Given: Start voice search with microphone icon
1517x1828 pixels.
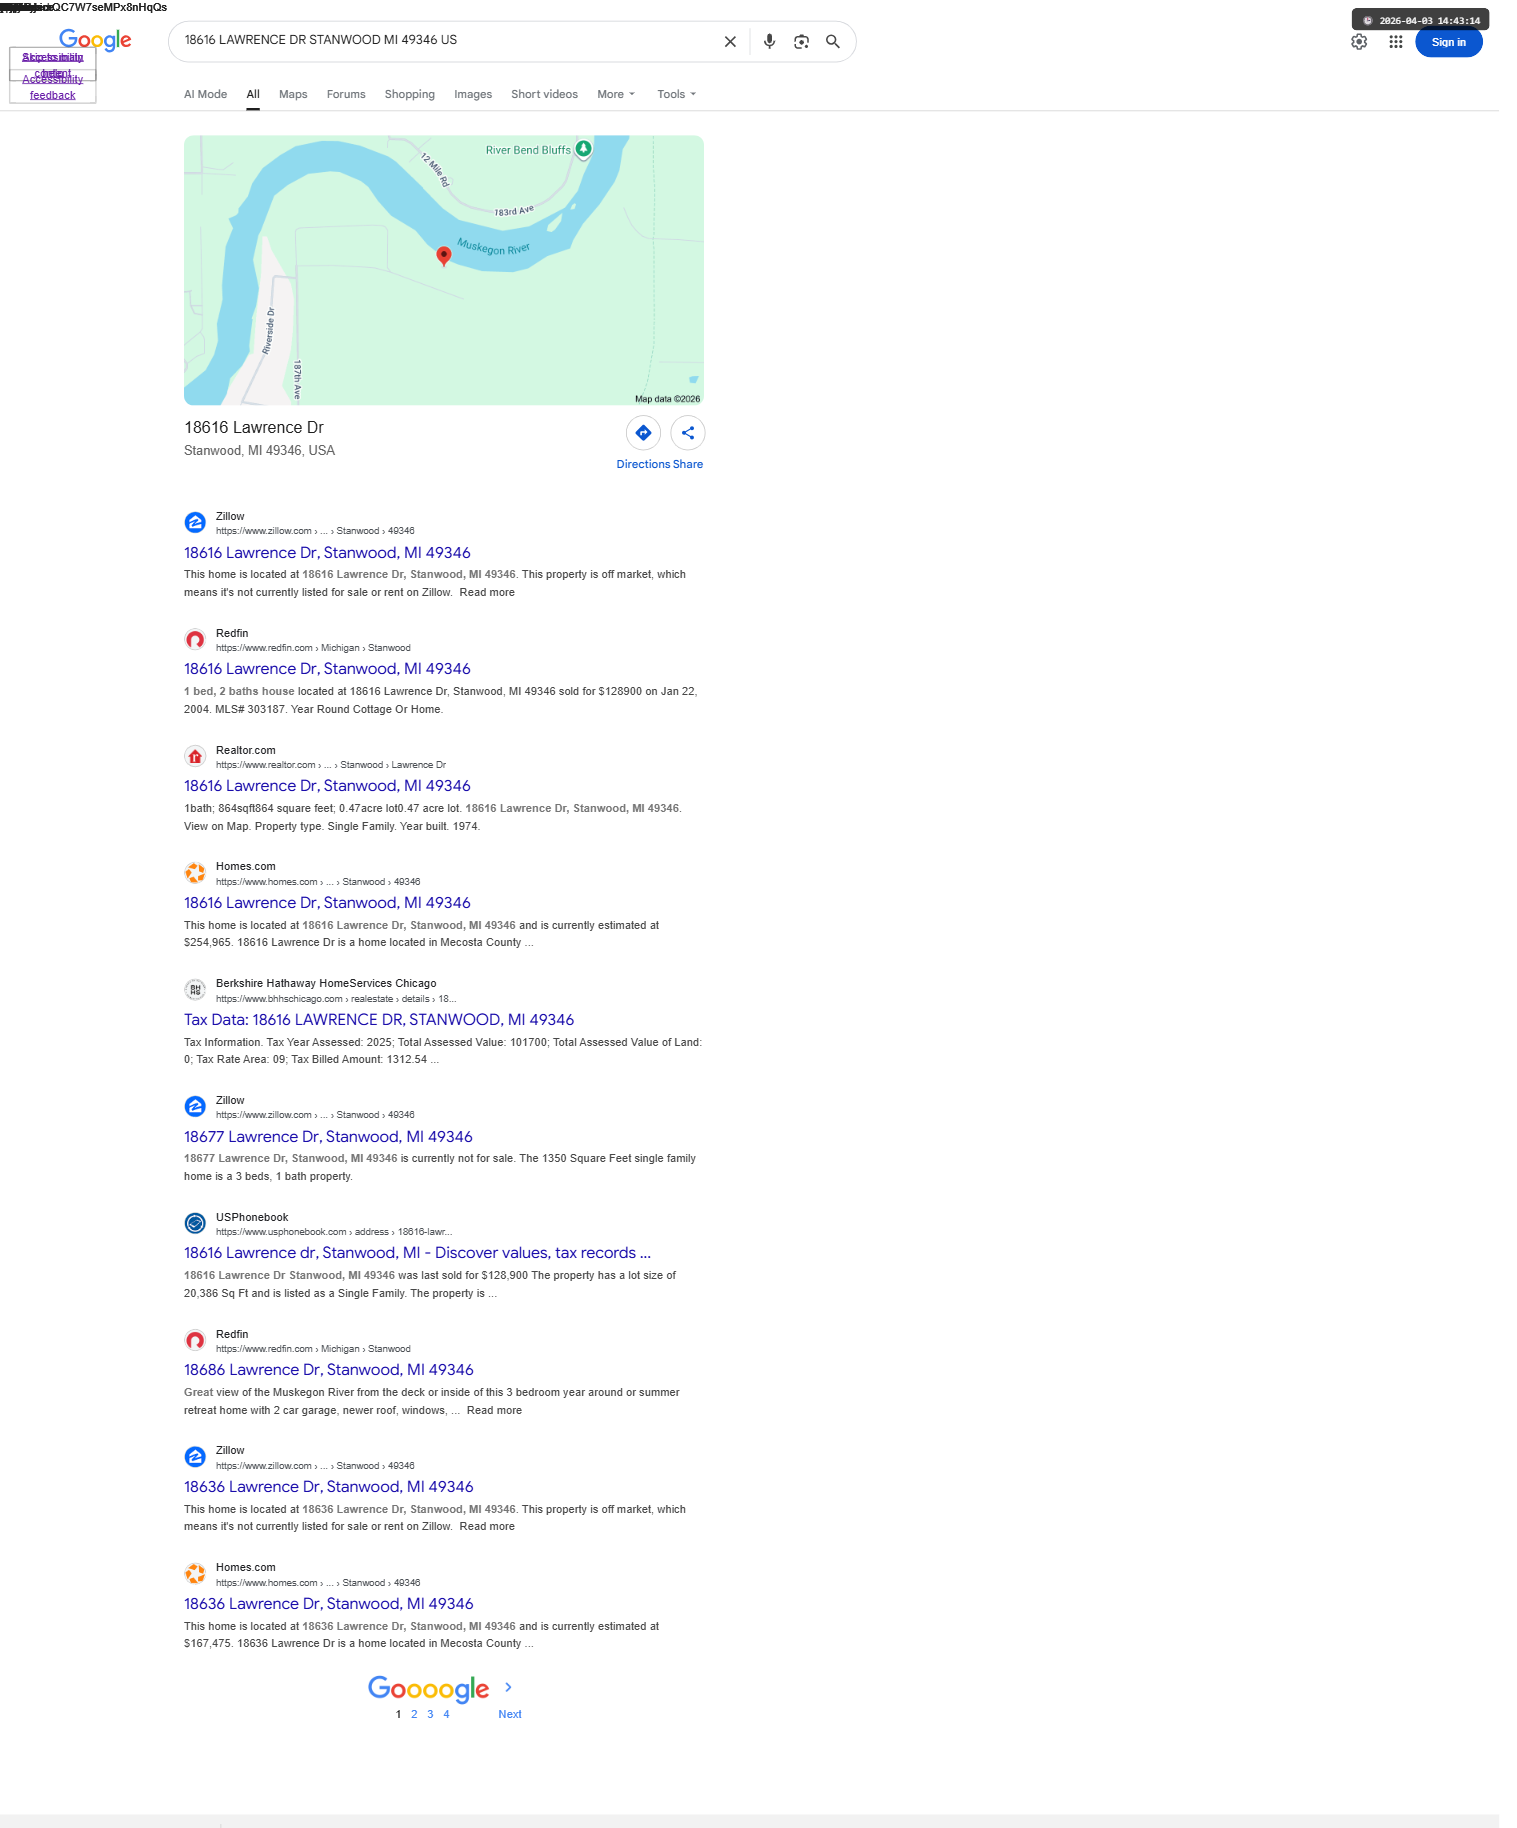Looking at the screenshot, I should click(769, 42).
